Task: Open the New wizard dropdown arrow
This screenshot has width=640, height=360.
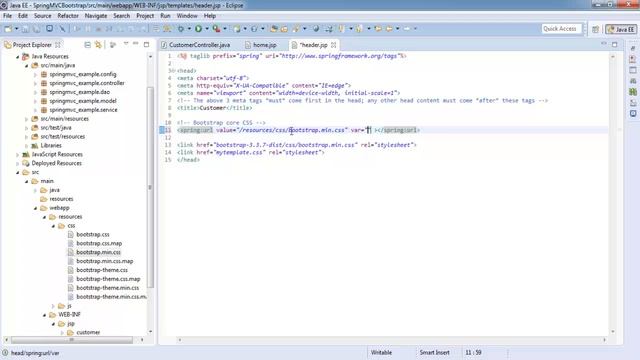Action: coord(16,29)
